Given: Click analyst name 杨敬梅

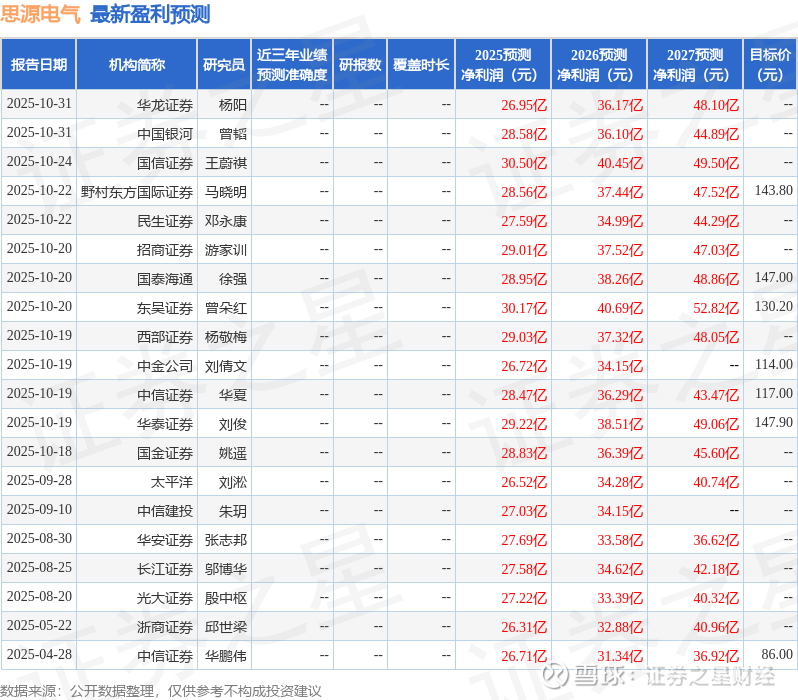Looking at the screenshot, I should pyautogui.click(x=226, y=338).
